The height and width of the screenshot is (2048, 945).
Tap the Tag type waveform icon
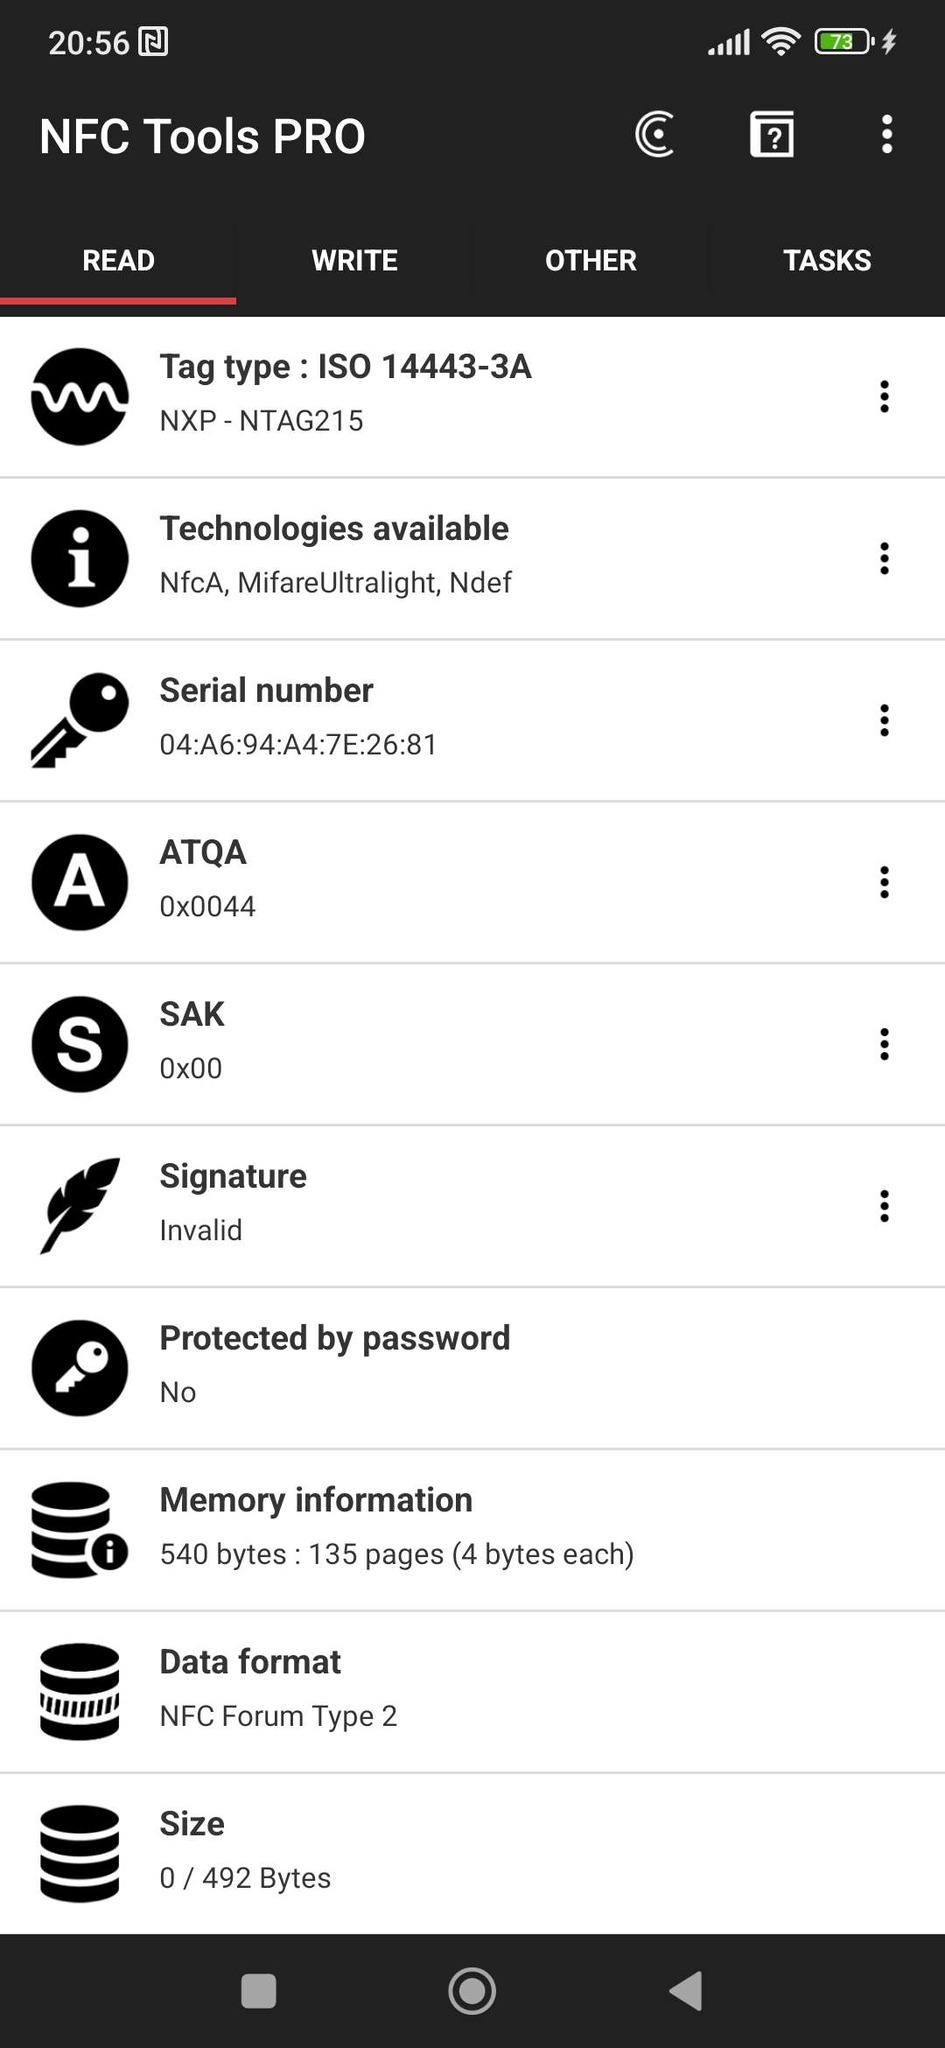80,396
